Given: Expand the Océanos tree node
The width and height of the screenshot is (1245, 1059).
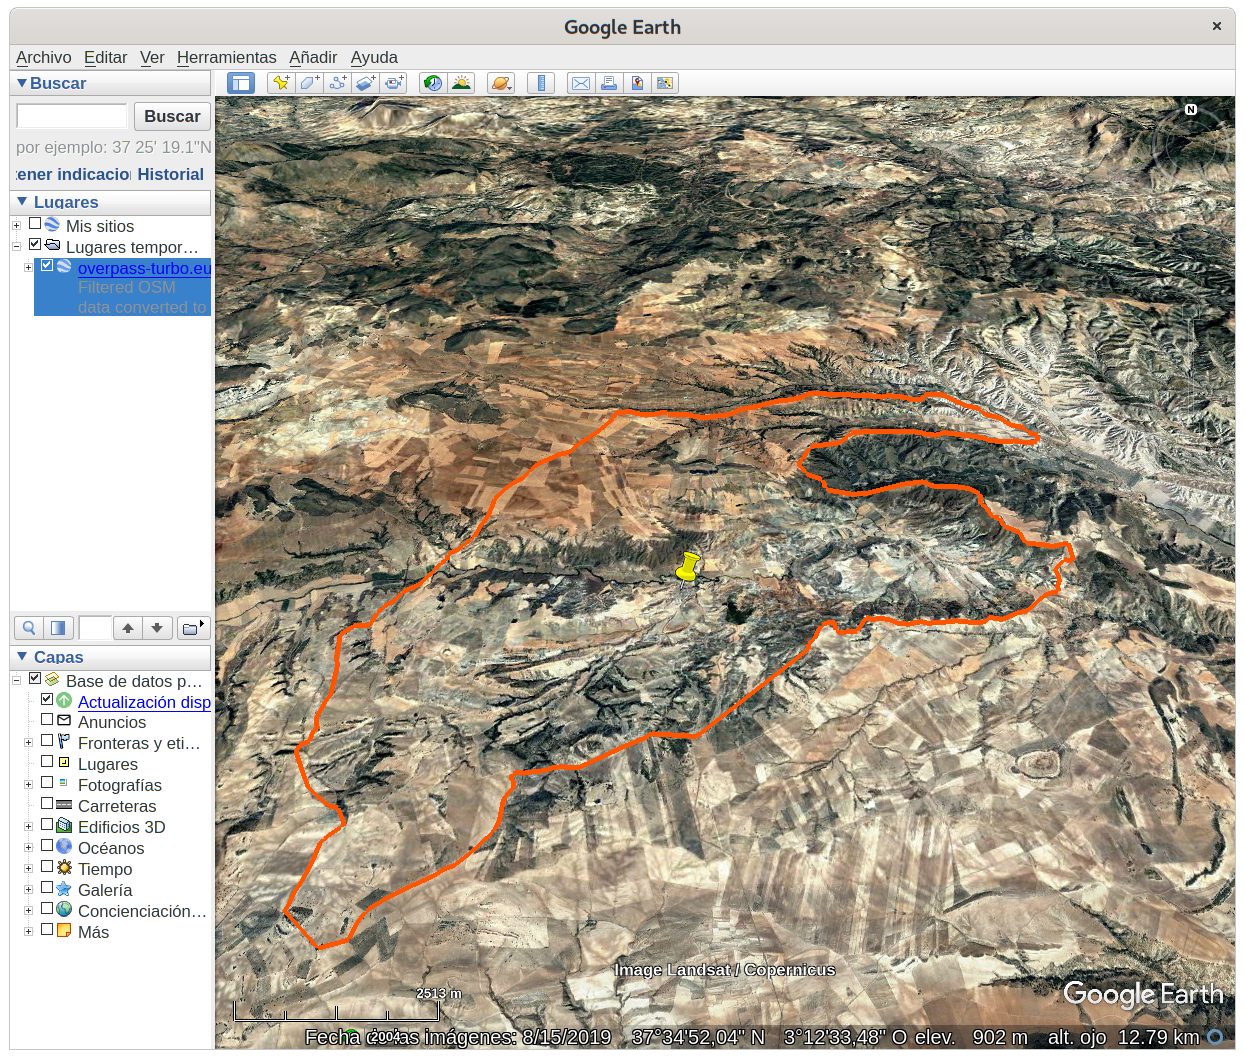Looking at the screenshot, I should (x=28, y=847).
